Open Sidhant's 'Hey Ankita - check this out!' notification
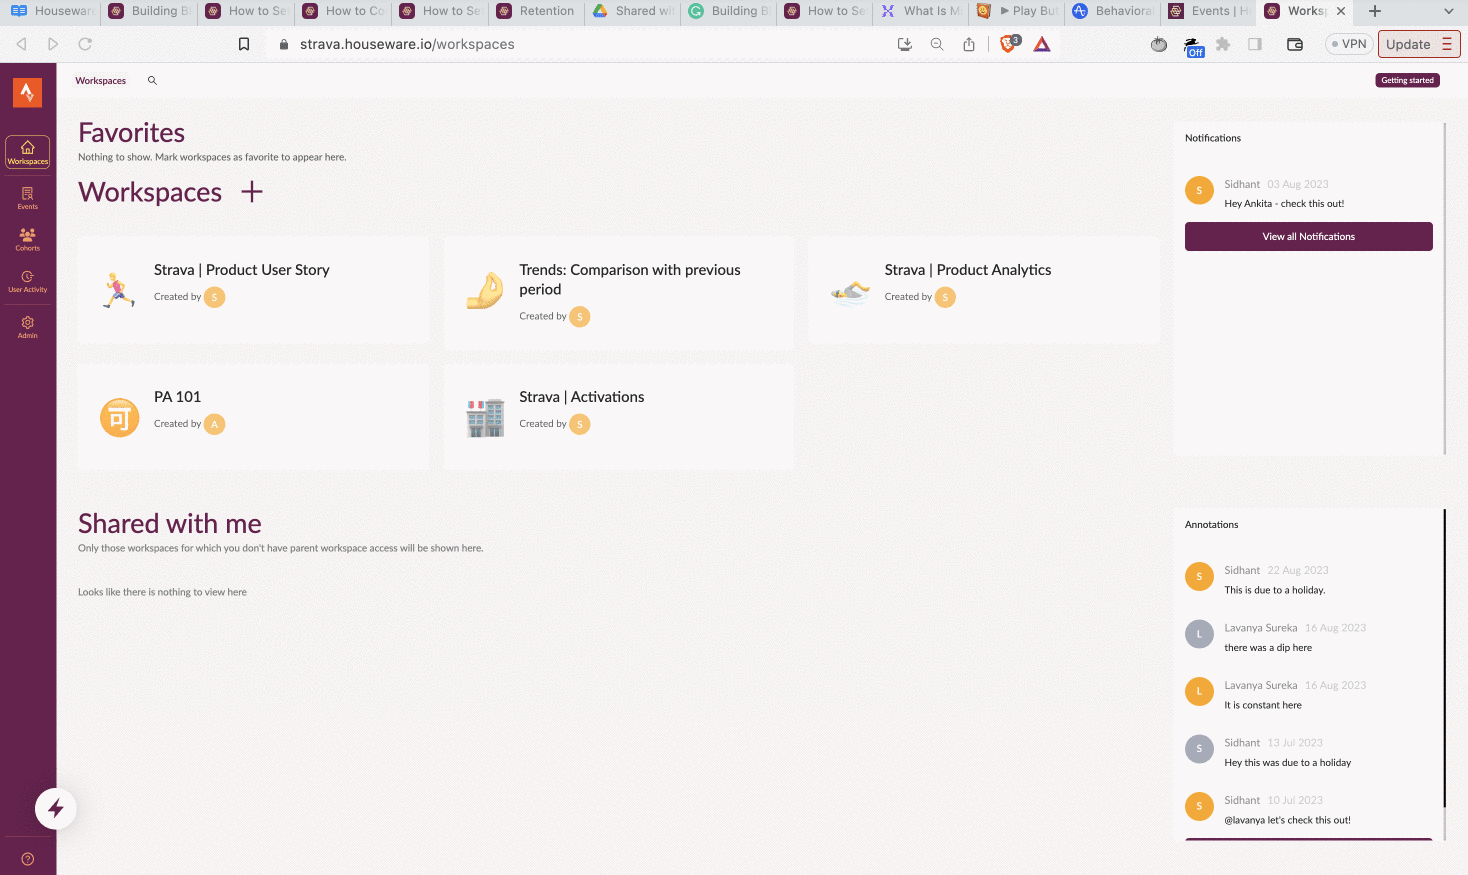Screen dimensions: 1468x875 pyautogui.click(x=1308, y=194)
